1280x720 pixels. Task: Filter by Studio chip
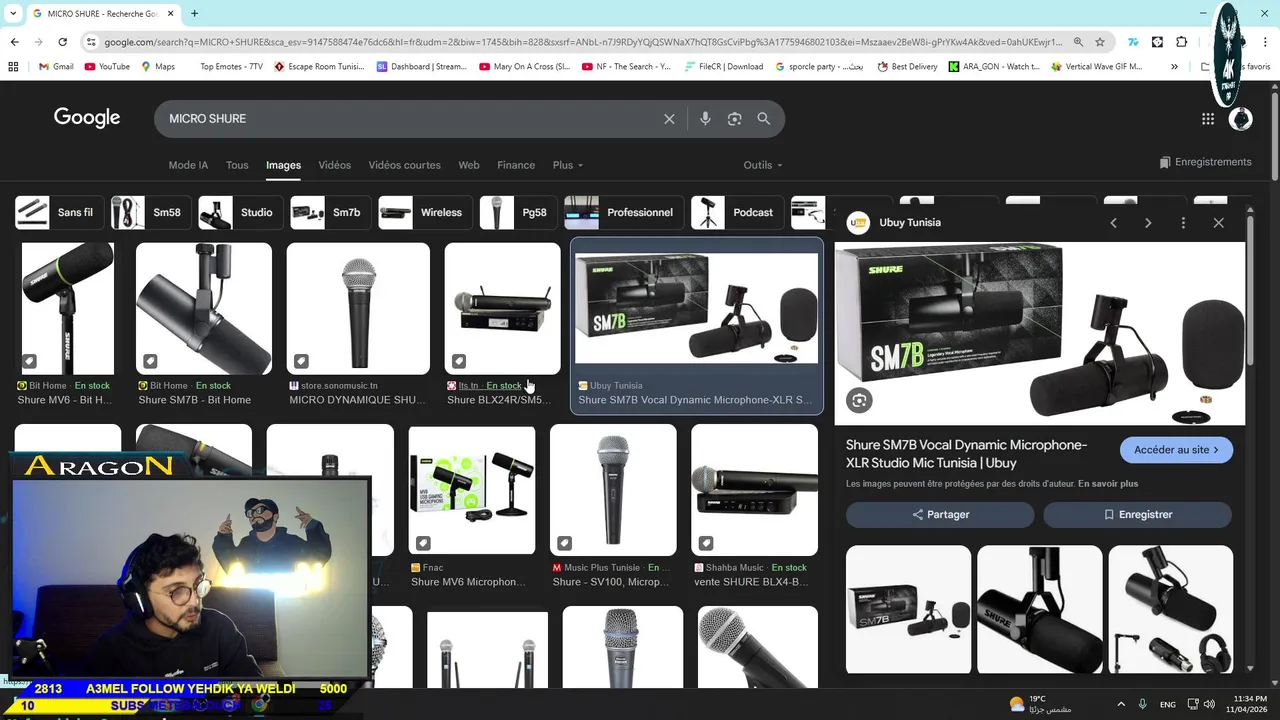(x=239, y=212)
